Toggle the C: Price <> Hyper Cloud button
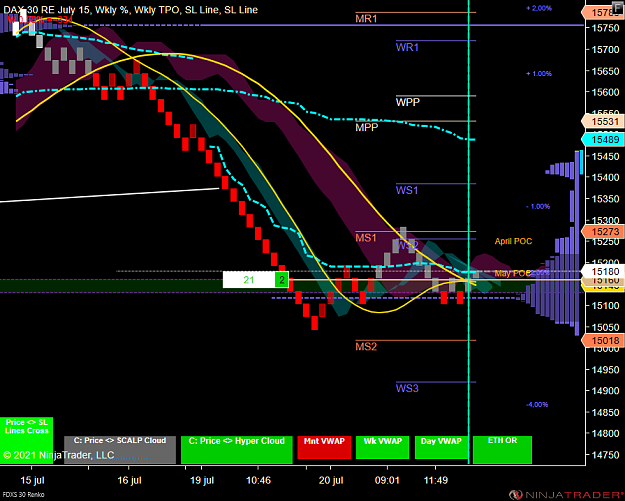625x501 pixels. (x=237, y=450)
